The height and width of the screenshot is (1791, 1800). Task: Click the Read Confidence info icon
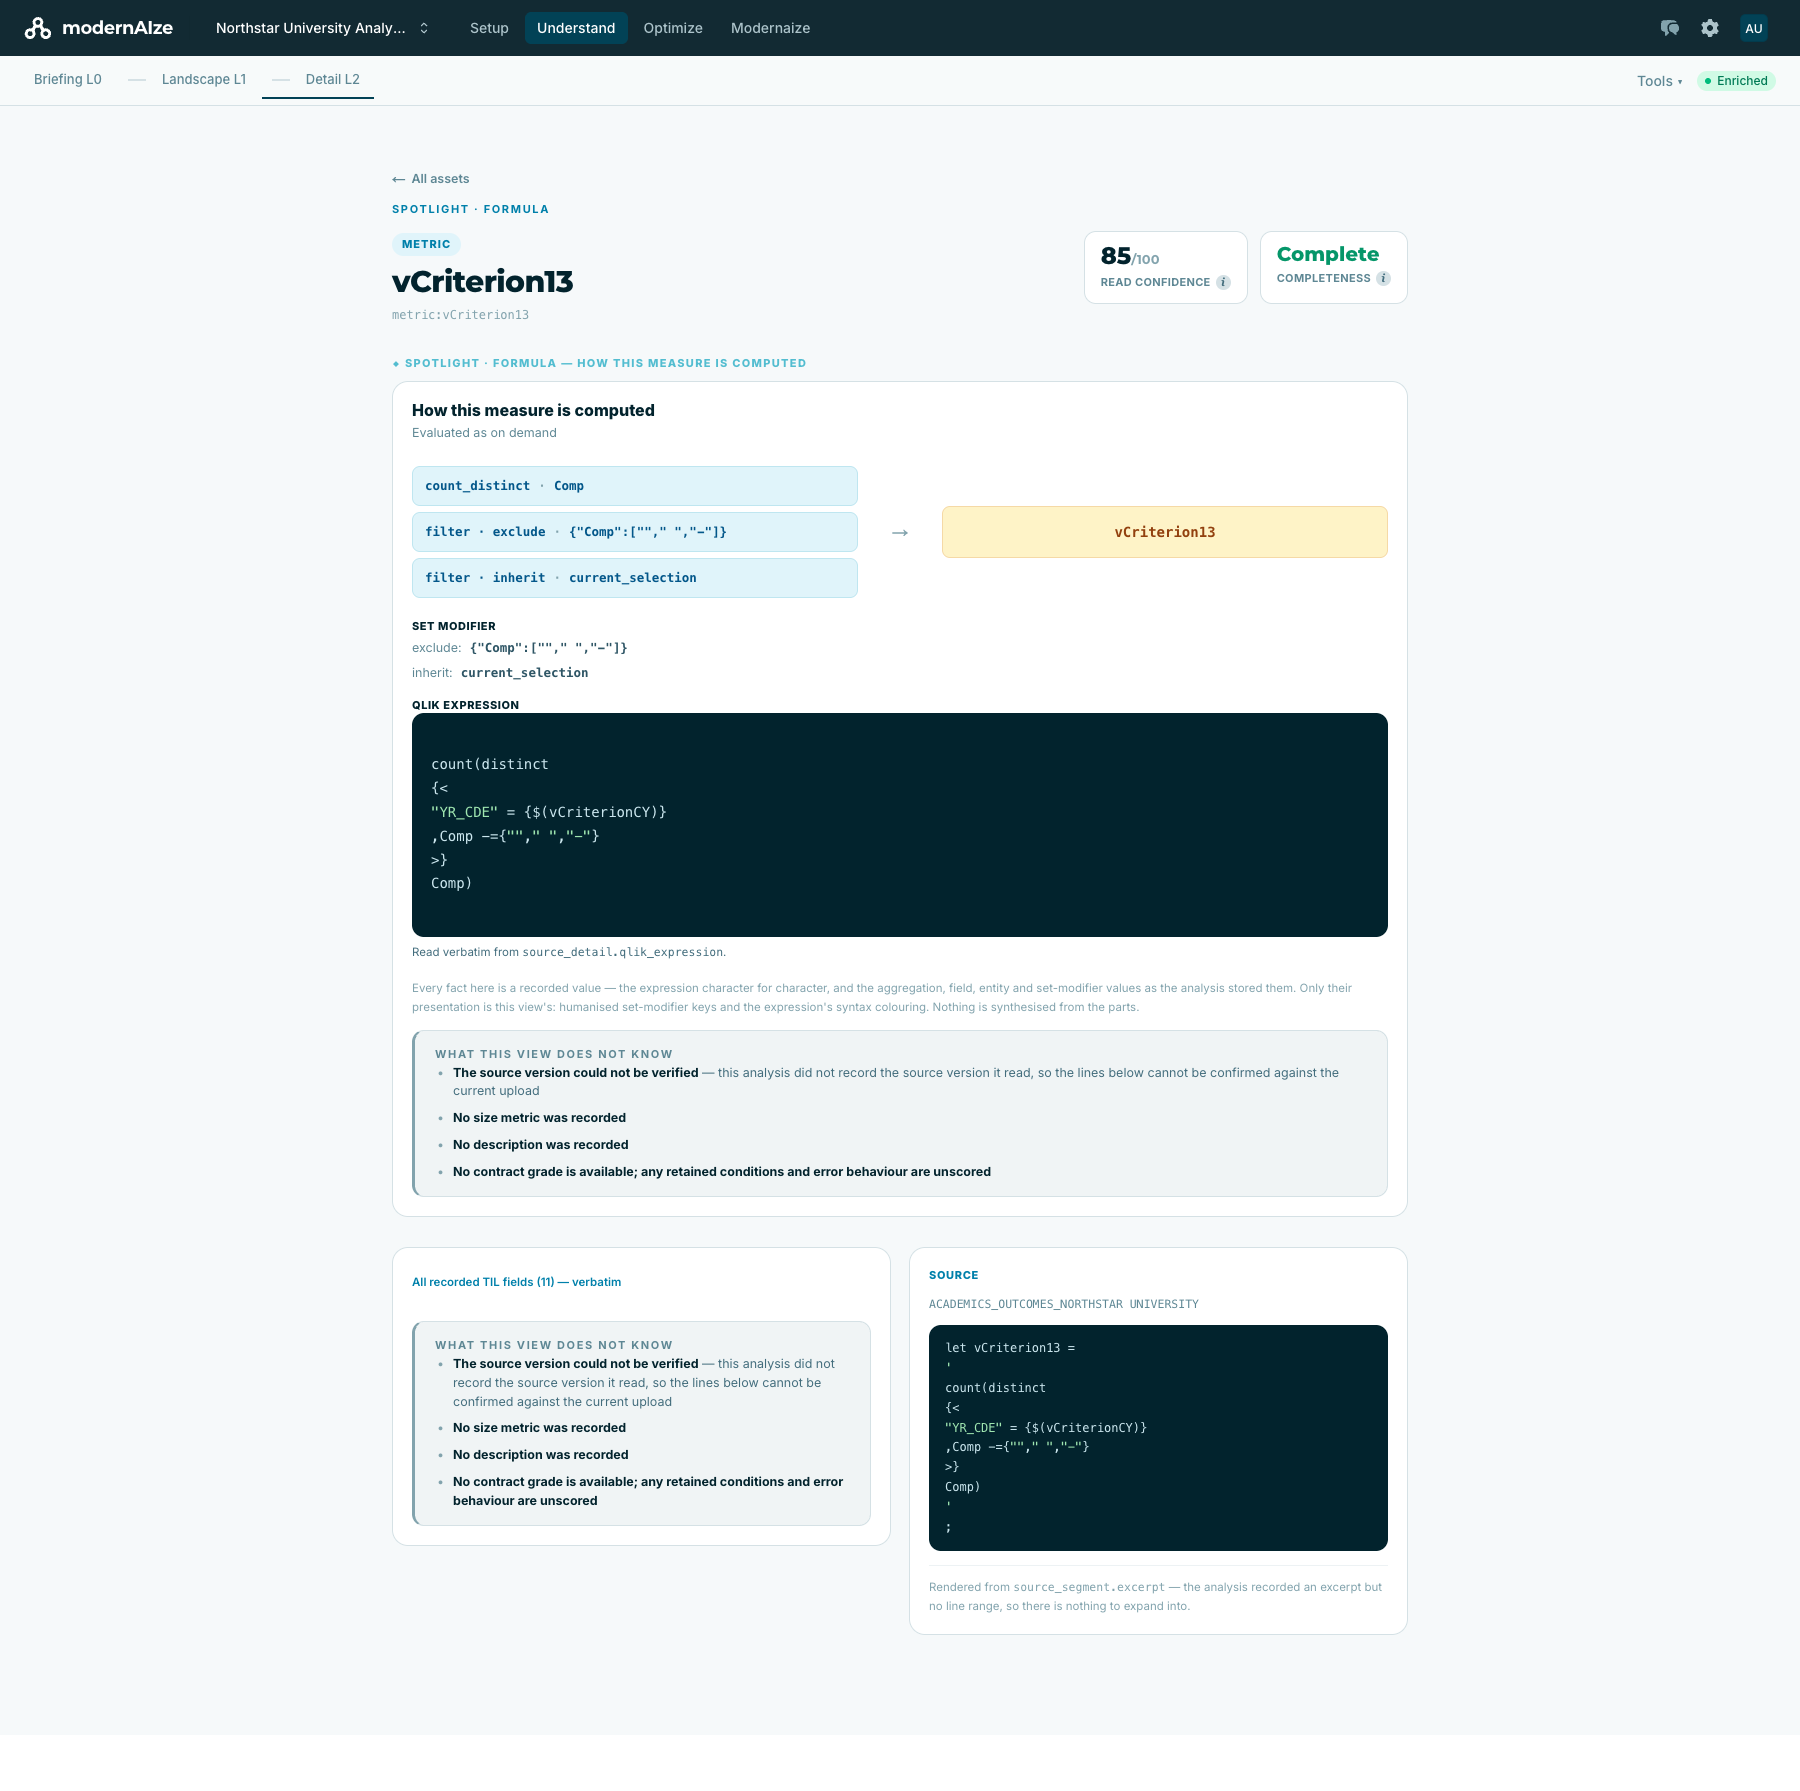[x=1223, y=282]
